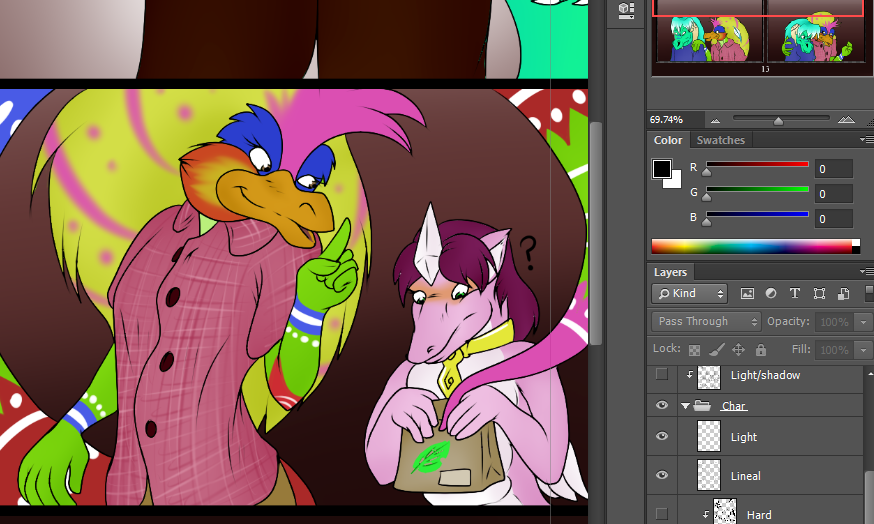874x524 pixels.
Task: Click the clipping arrow on Light/shadow layer
Action: point(690,375)
